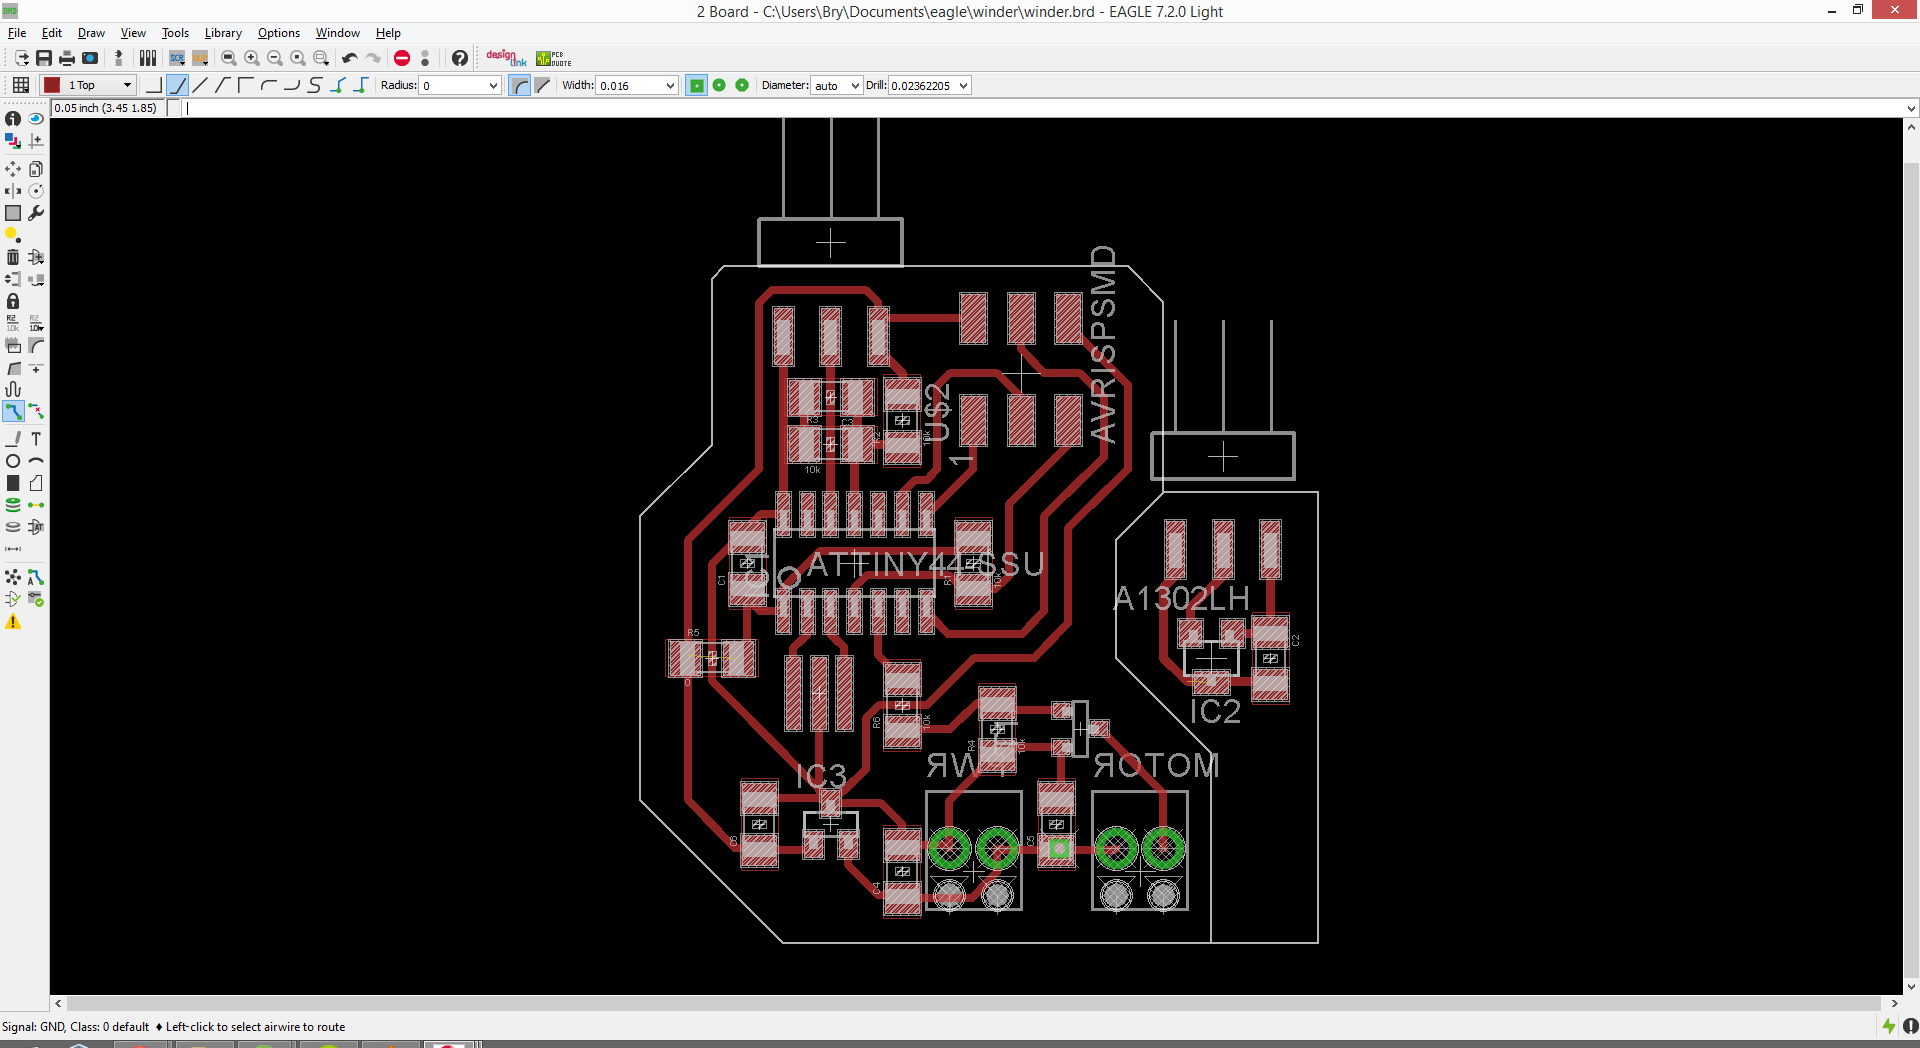This screenshot has height=1048, width=1920.
Task: Click the design link button
Action: (x=506, y=58)
